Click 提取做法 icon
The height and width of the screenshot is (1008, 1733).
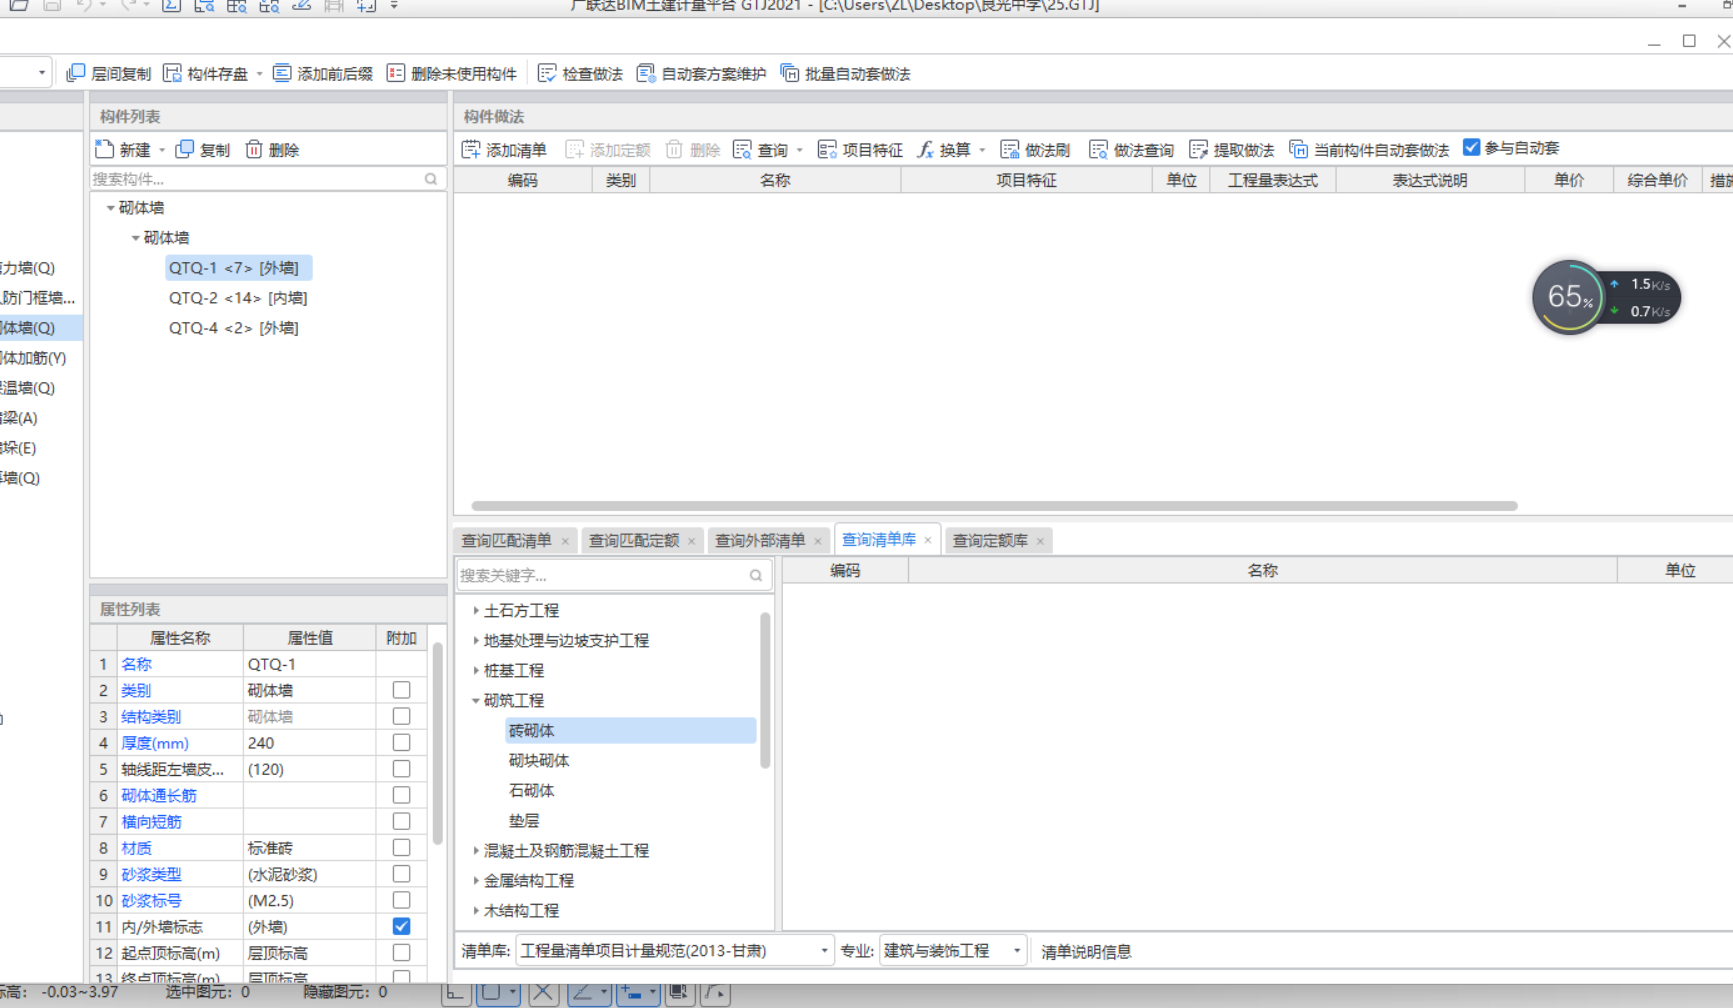click(x=1199, y=149)
